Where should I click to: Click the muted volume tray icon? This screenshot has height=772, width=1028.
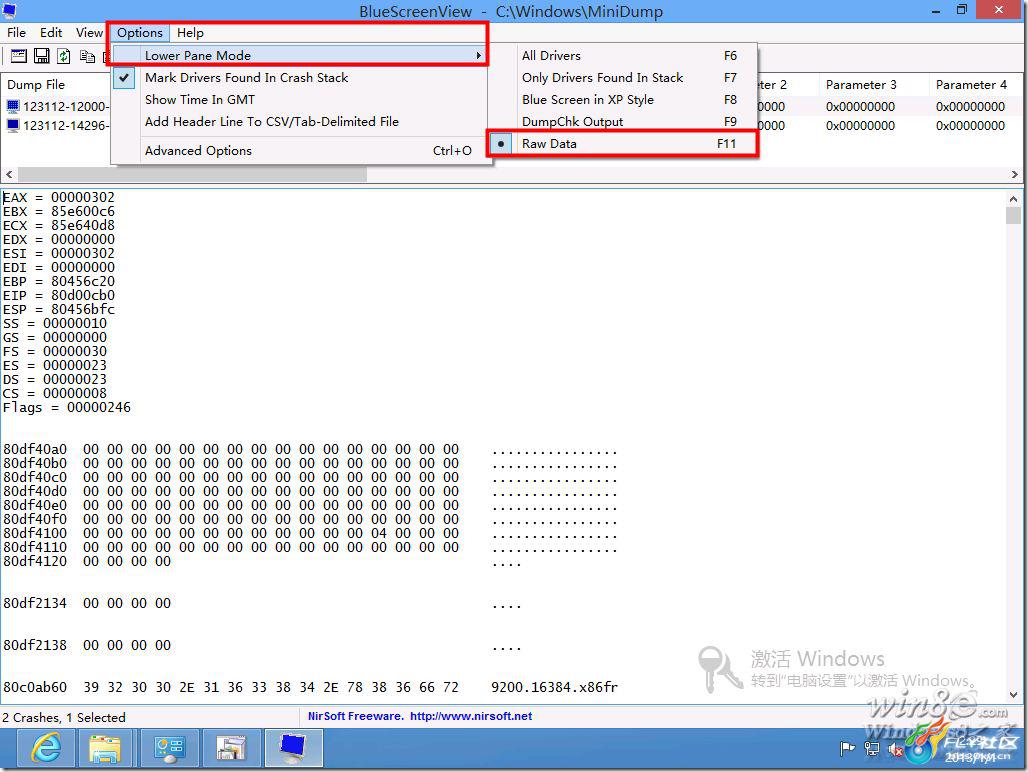coord(895,748)
